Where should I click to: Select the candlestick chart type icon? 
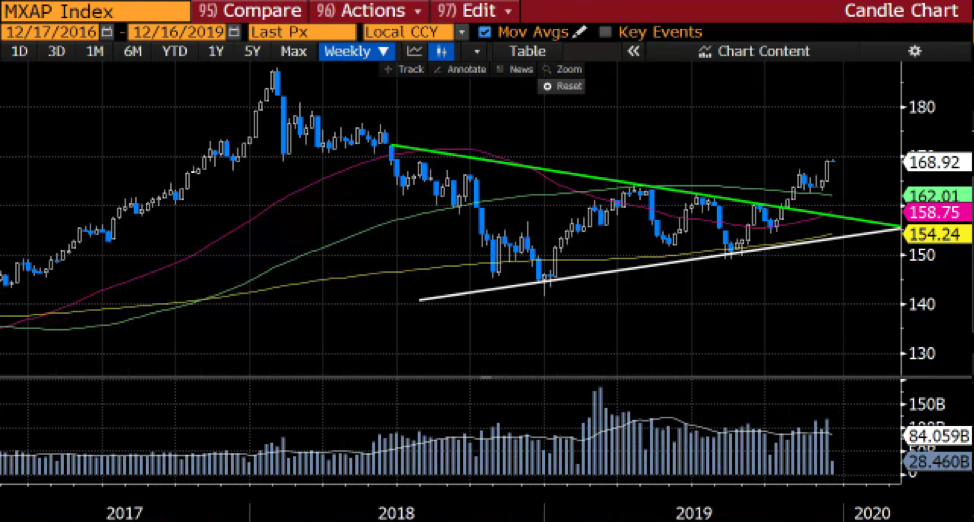pos(441,51)
